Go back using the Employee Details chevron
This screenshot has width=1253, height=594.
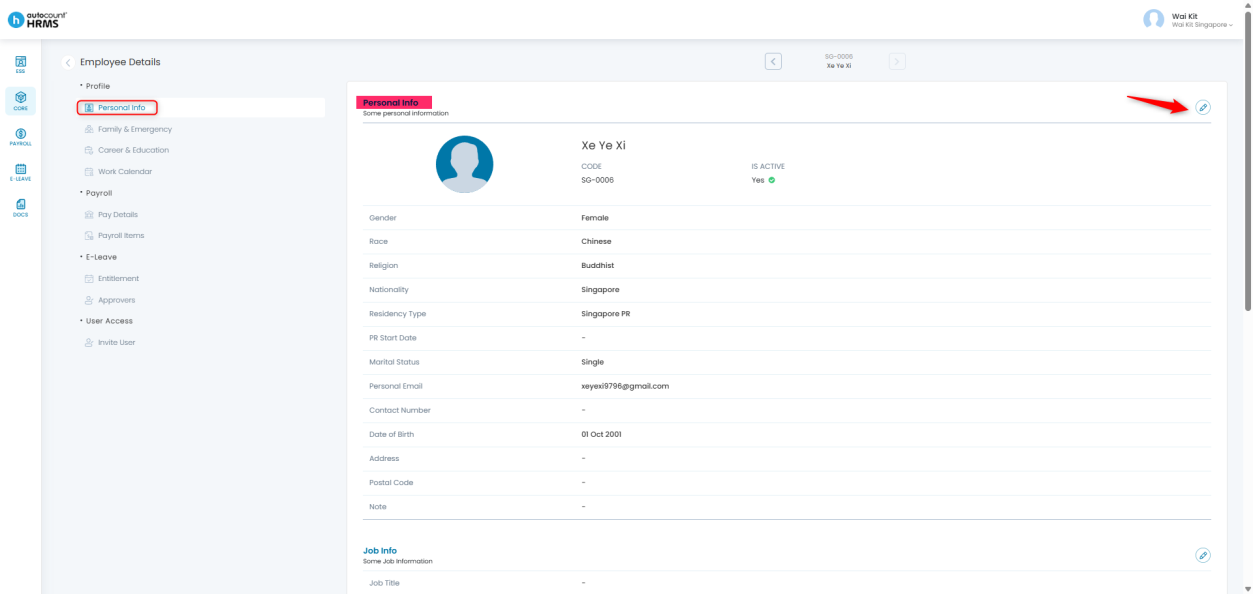click(68, 62)
